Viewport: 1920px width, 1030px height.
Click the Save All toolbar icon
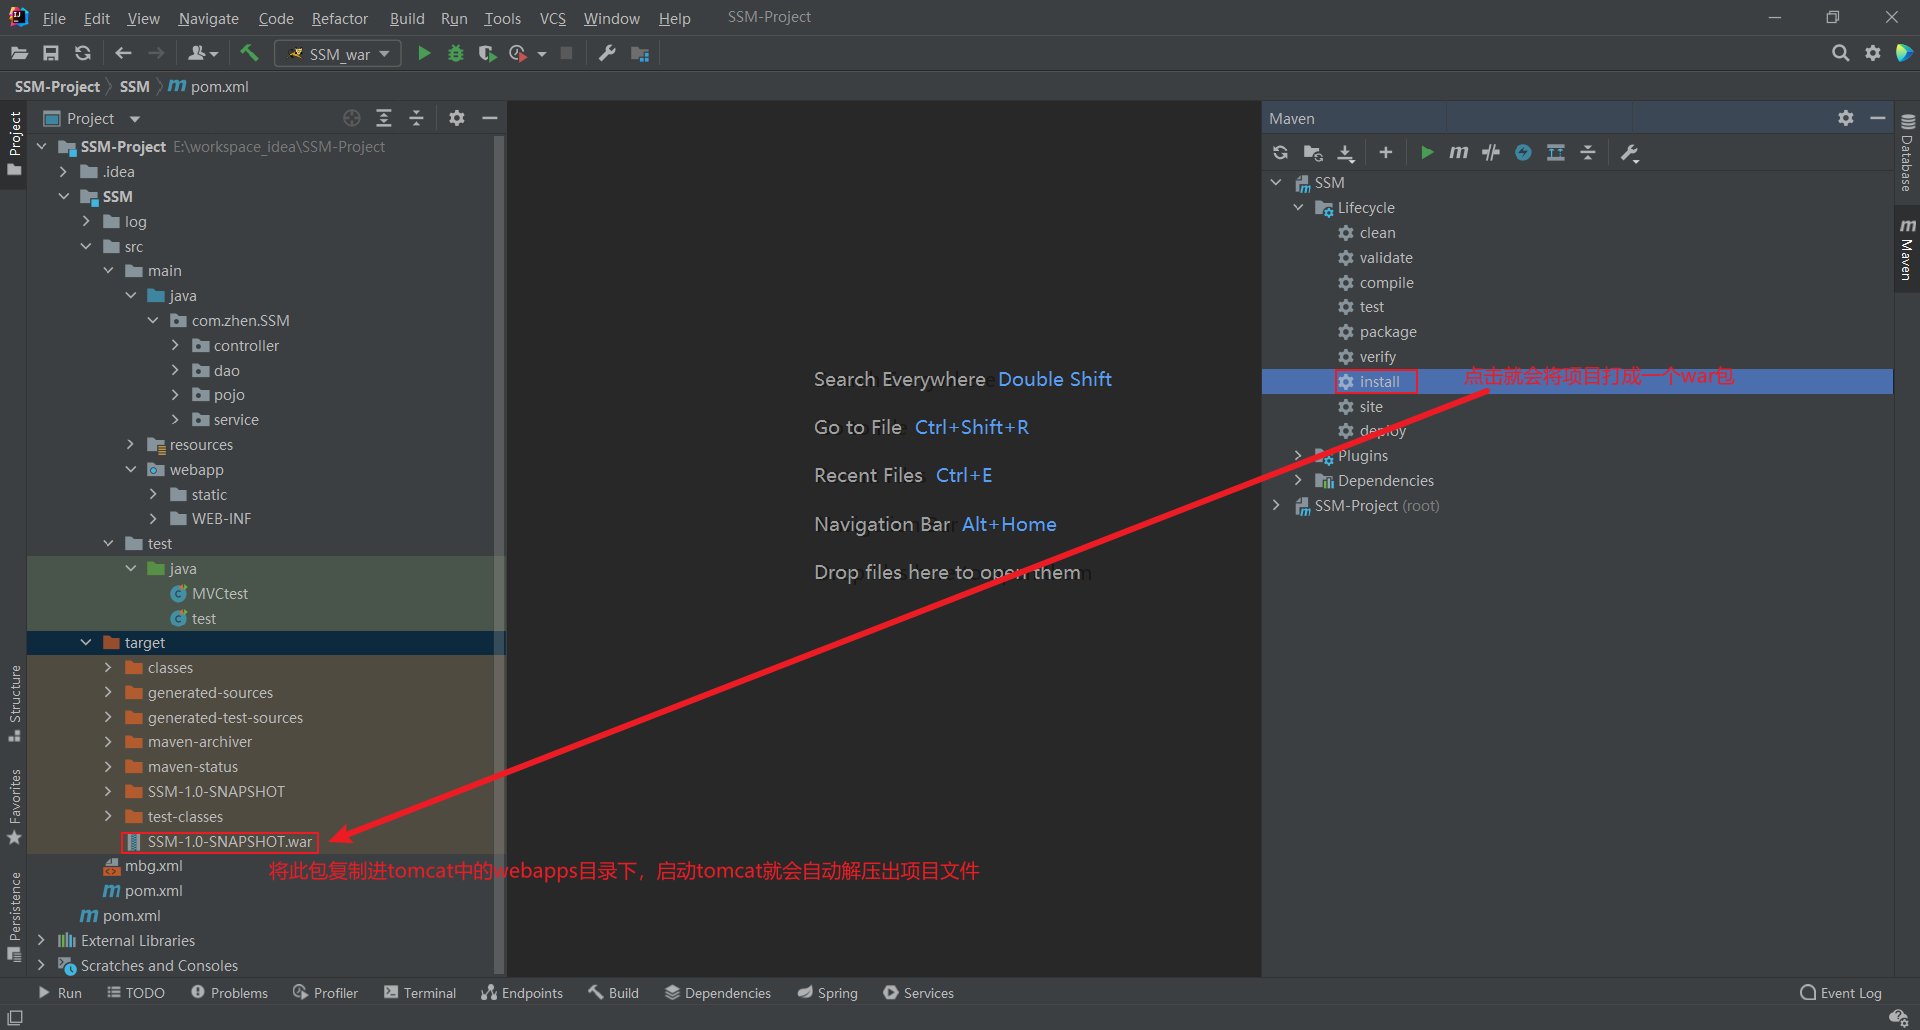[51, 53]
